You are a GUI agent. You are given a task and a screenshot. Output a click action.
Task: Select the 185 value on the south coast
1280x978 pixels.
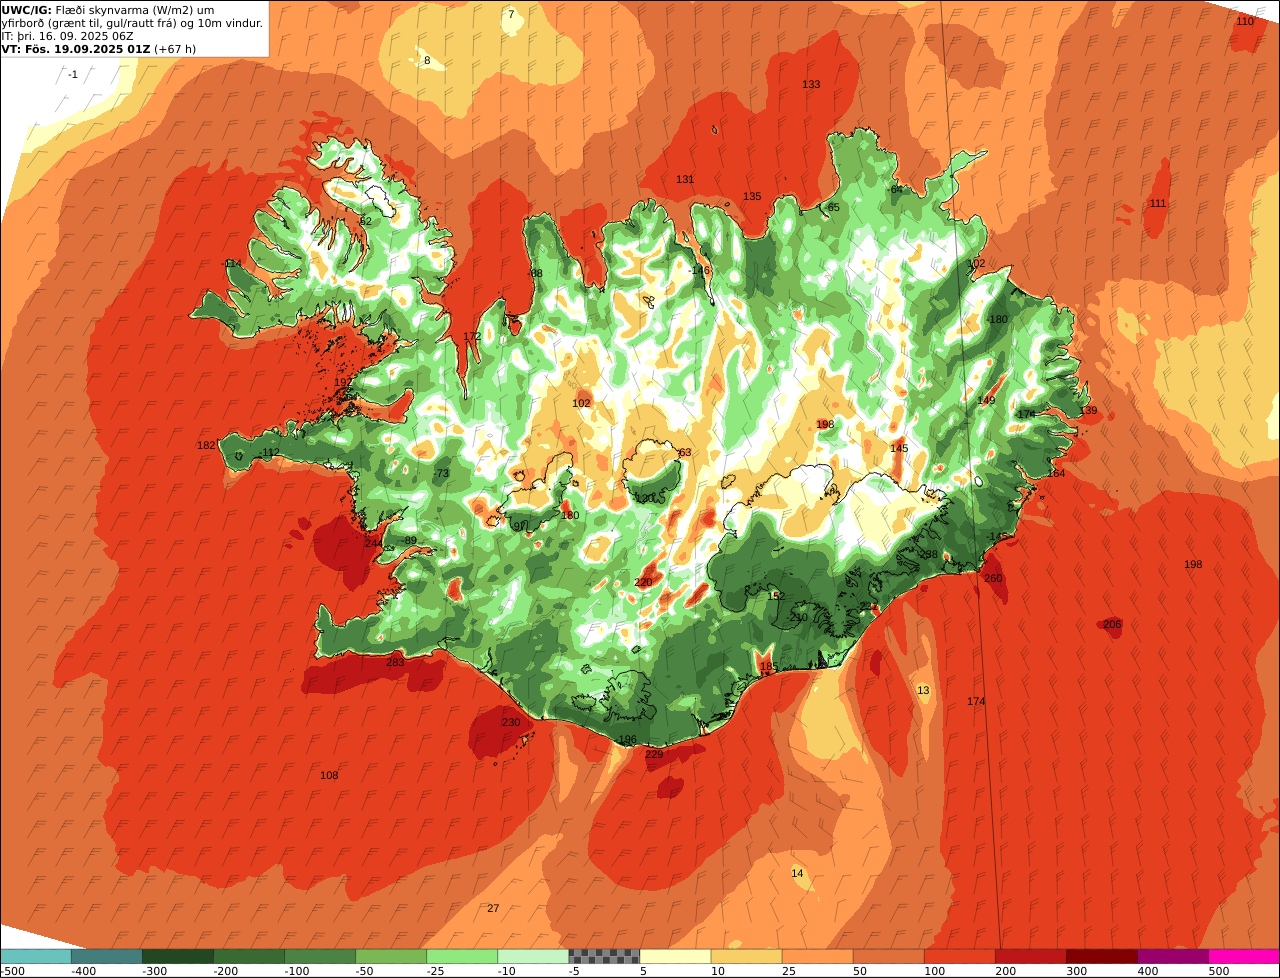(x=767, y=666)
